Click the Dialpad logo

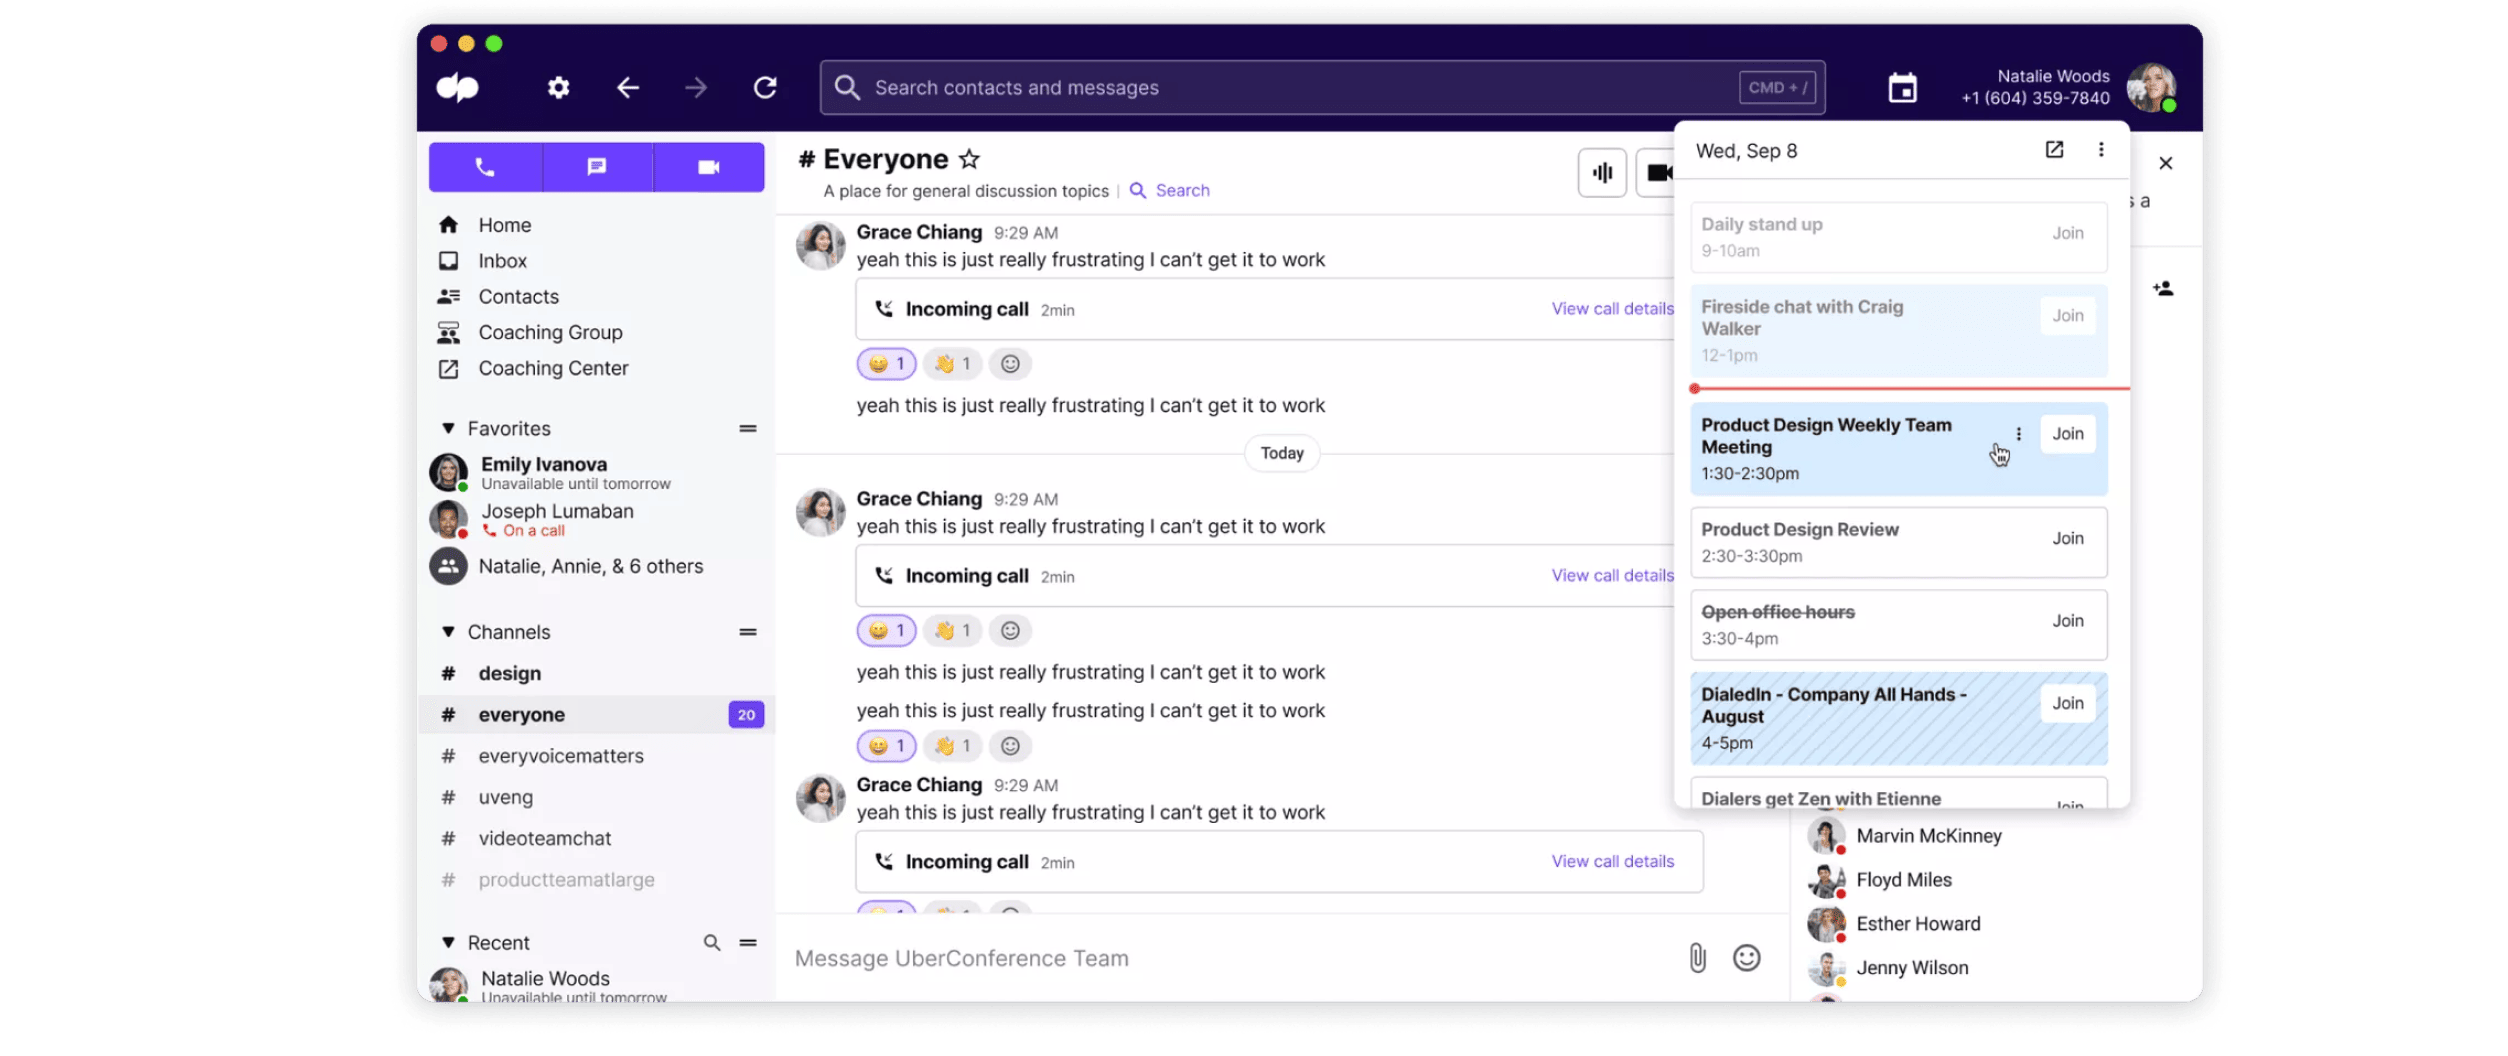tap(458, 88)
